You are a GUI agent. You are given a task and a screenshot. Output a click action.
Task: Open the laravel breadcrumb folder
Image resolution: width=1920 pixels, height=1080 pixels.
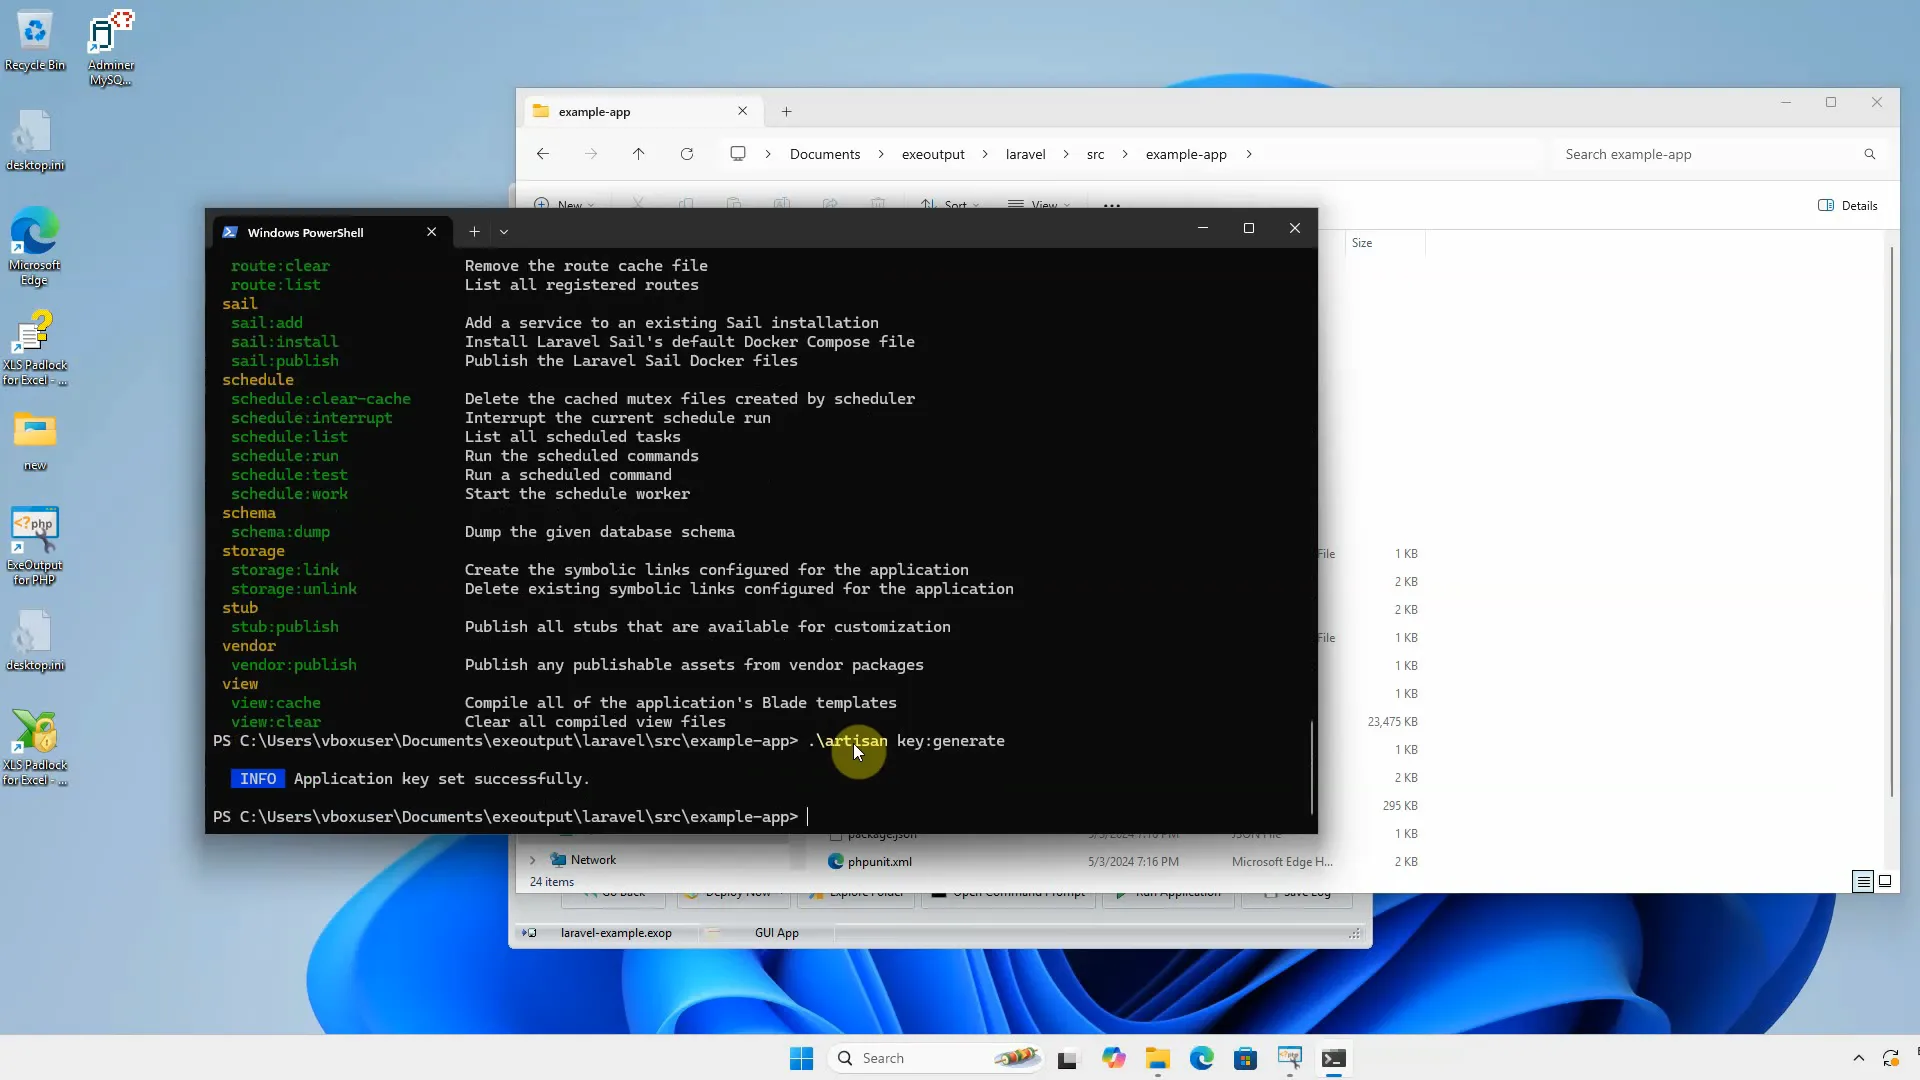point(1025,154)
